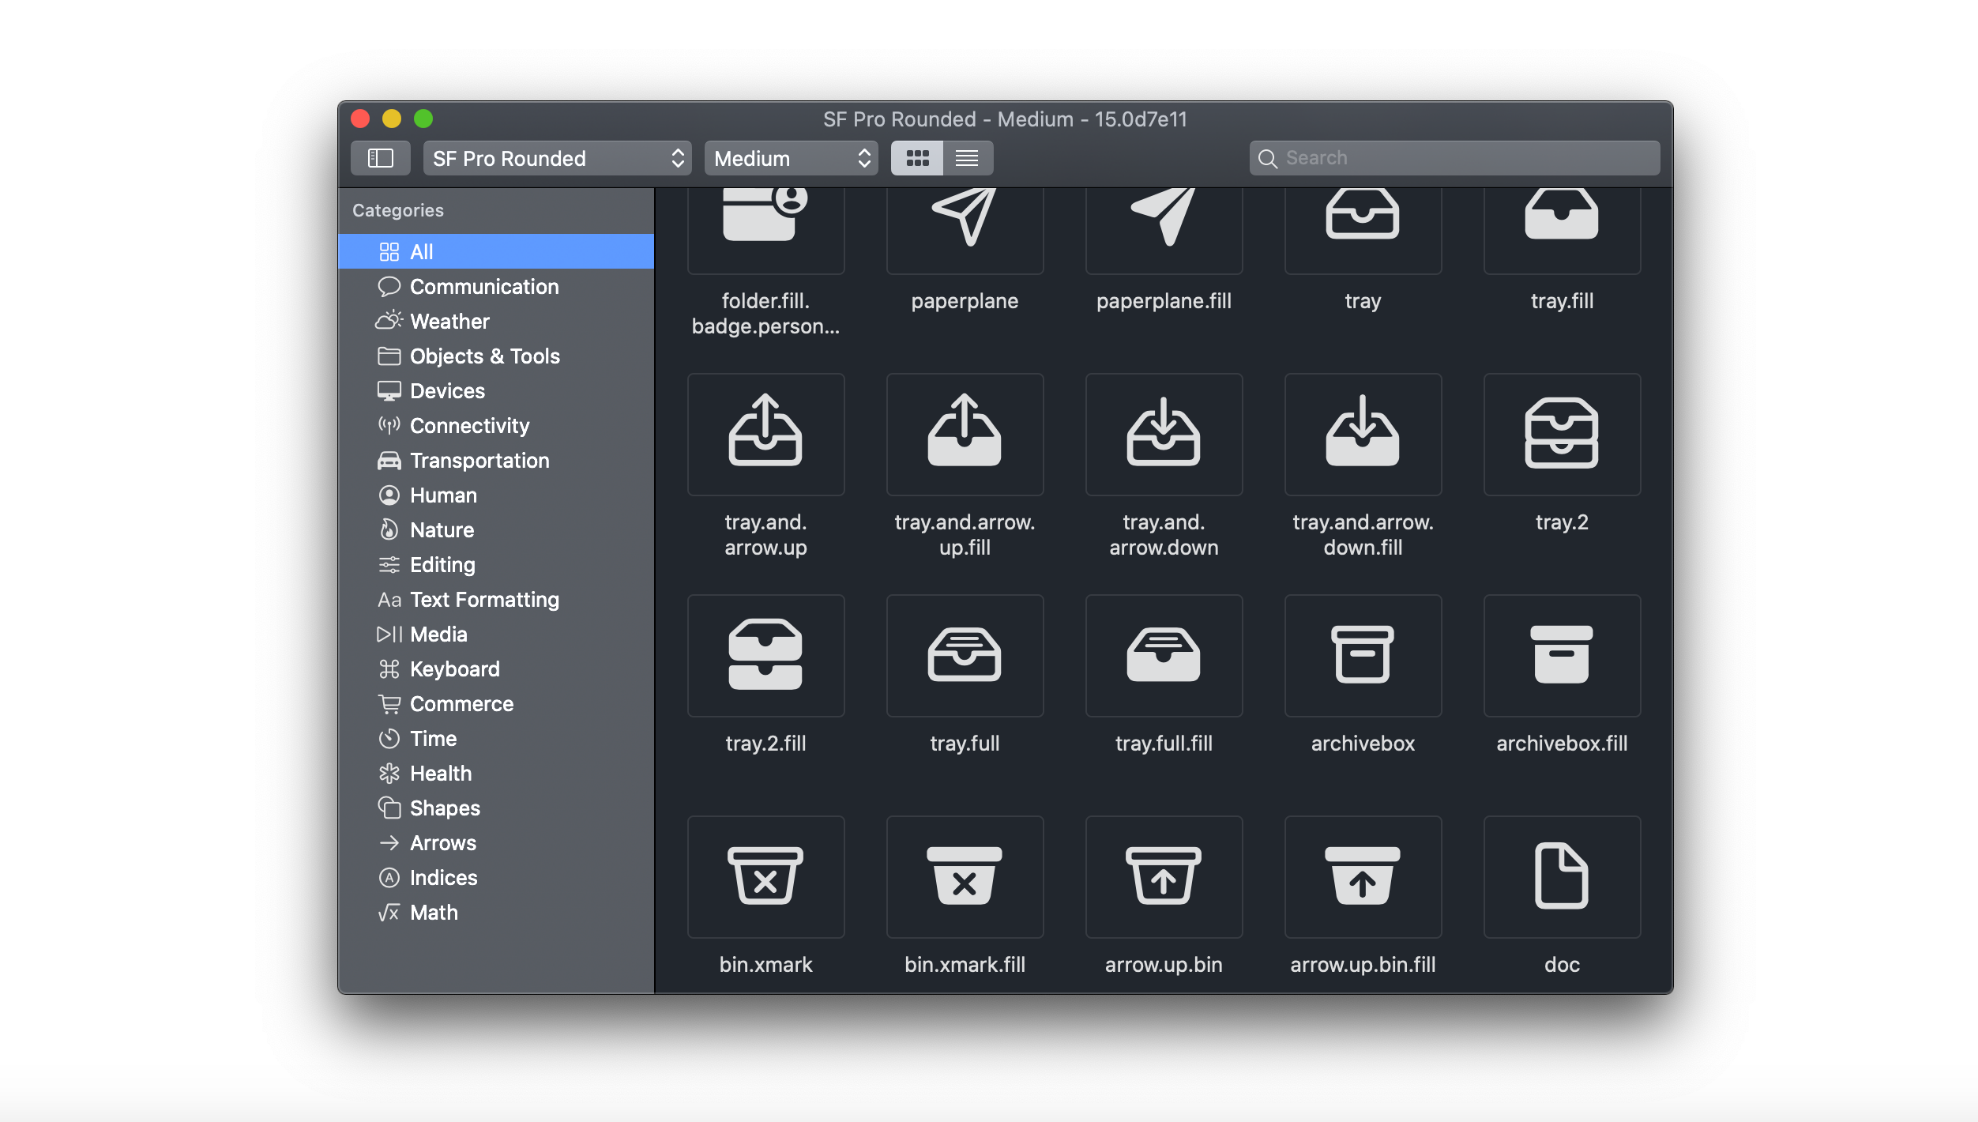Select the Arrows category
The height and width of the screenshot is (1122, 1978).
point(496,843)
